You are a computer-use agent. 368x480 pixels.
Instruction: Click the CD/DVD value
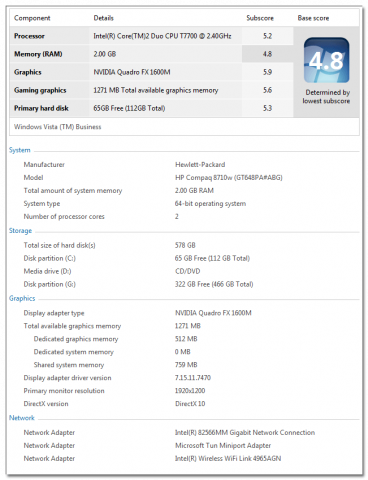188,271
